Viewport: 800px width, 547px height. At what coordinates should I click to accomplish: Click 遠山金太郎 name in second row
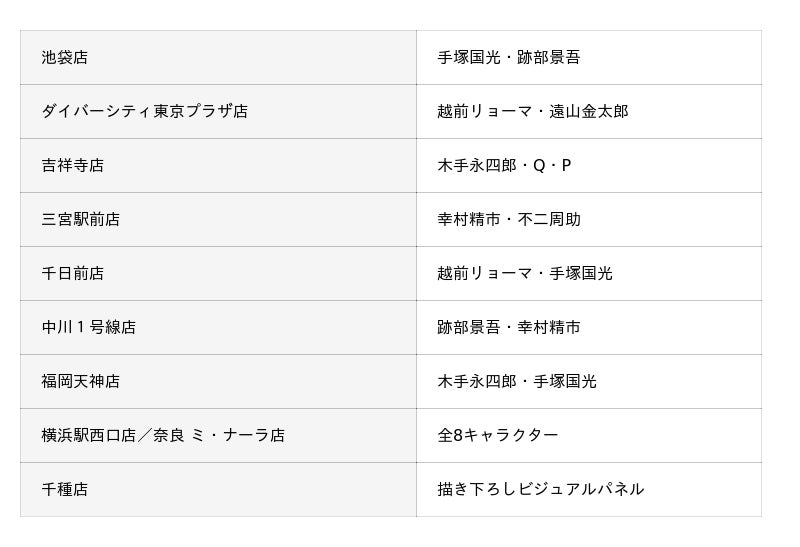click(x=589, y=112)
